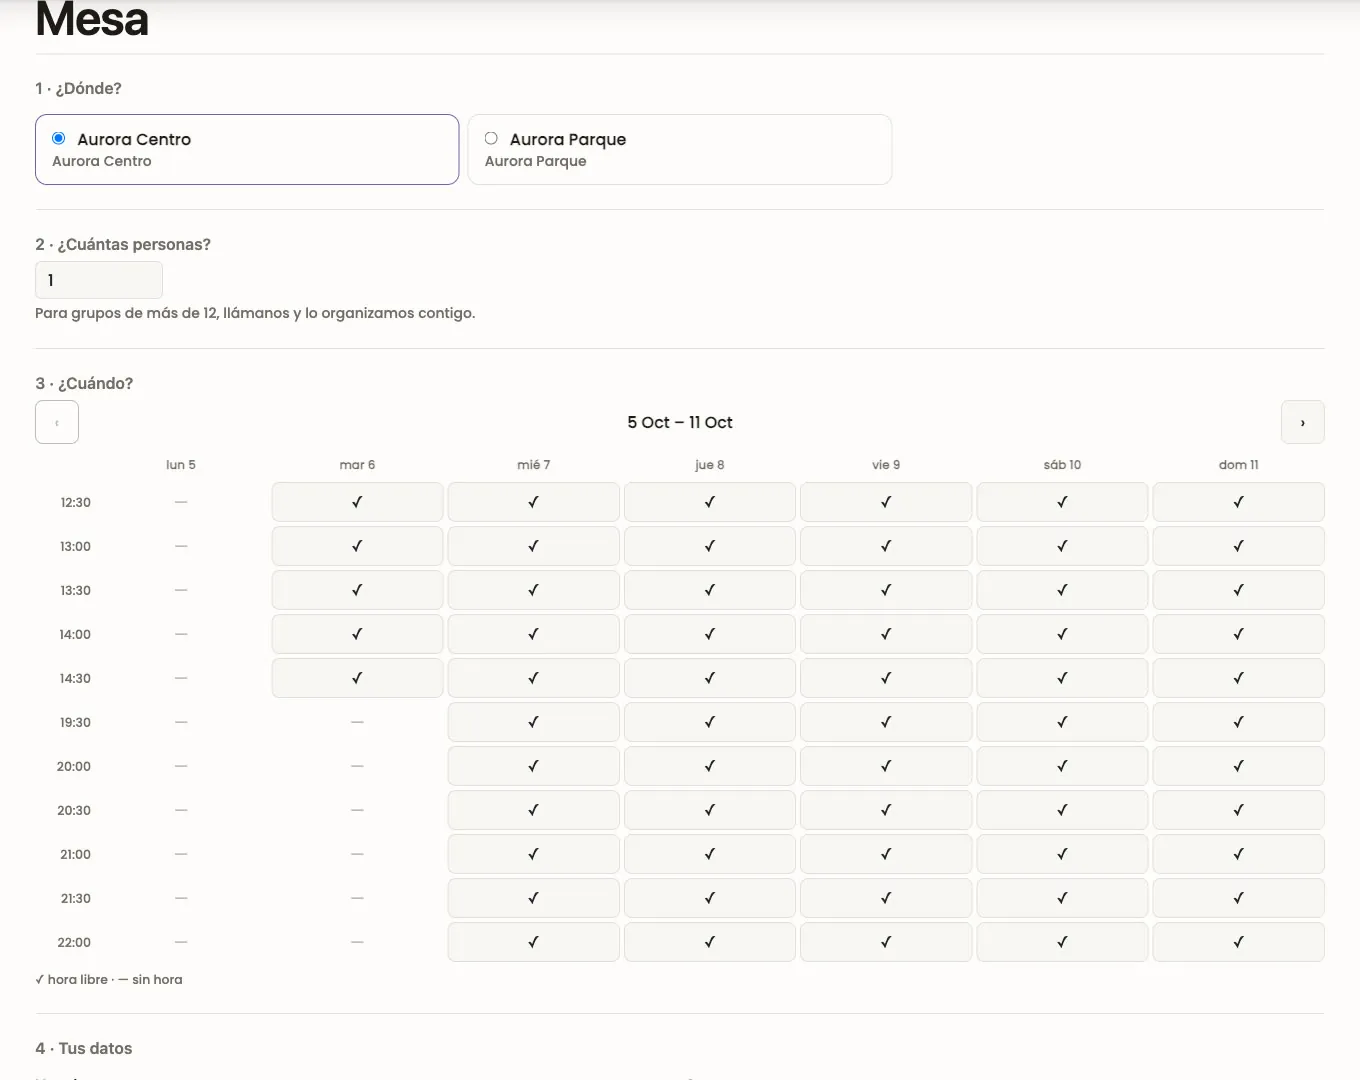Pick the 12:30 slot on mar 6

pos(357,502)
